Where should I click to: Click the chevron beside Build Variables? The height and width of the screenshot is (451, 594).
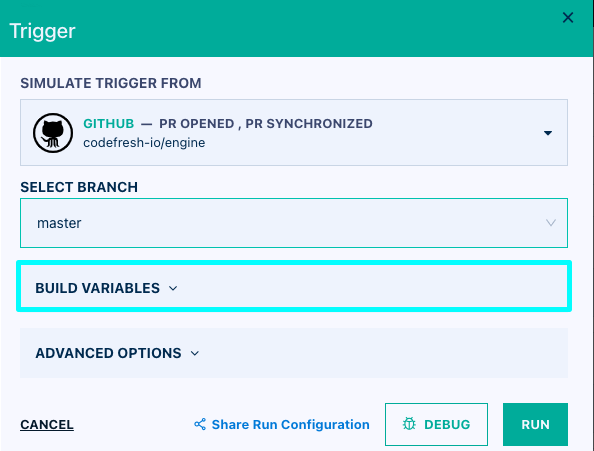coord(173,289)
